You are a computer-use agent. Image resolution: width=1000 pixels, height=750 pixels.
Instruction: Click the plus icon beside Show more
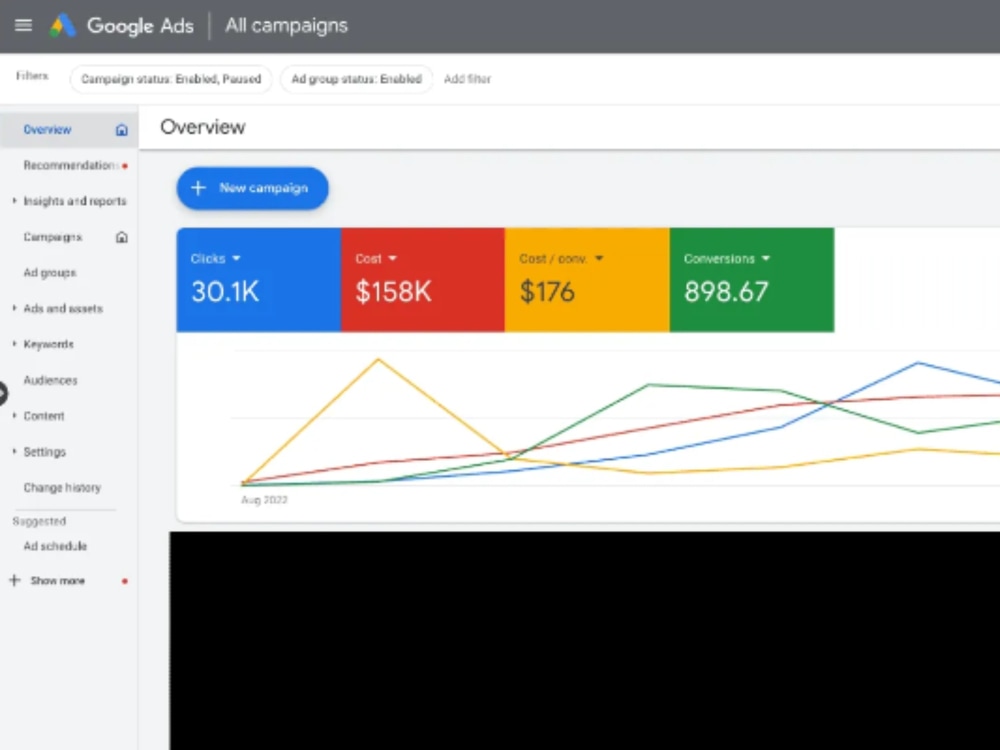tap(15, 580)
